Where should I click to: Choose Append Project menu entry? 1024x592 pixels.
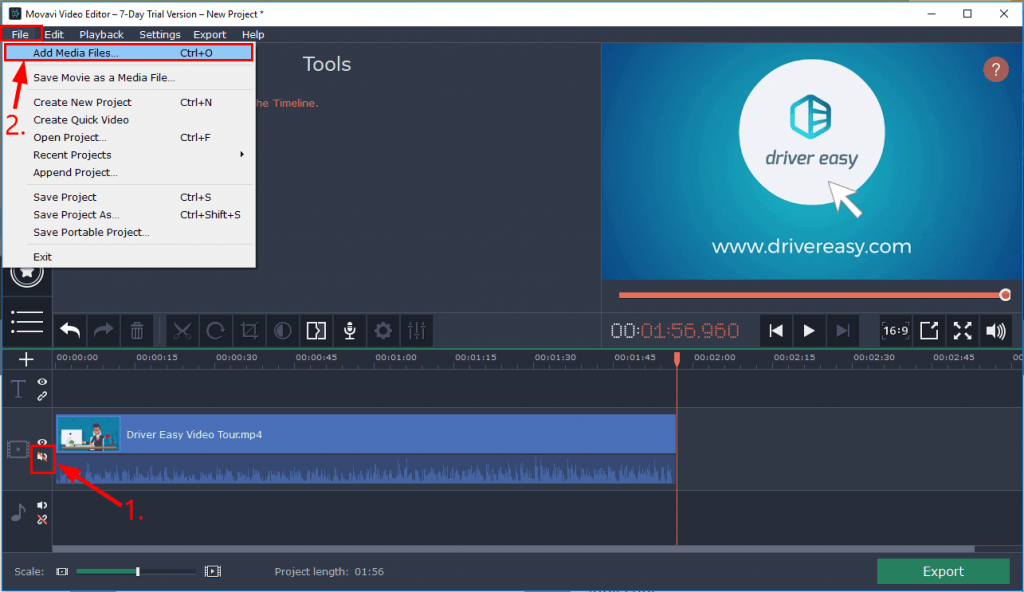(x=129, y=173)
